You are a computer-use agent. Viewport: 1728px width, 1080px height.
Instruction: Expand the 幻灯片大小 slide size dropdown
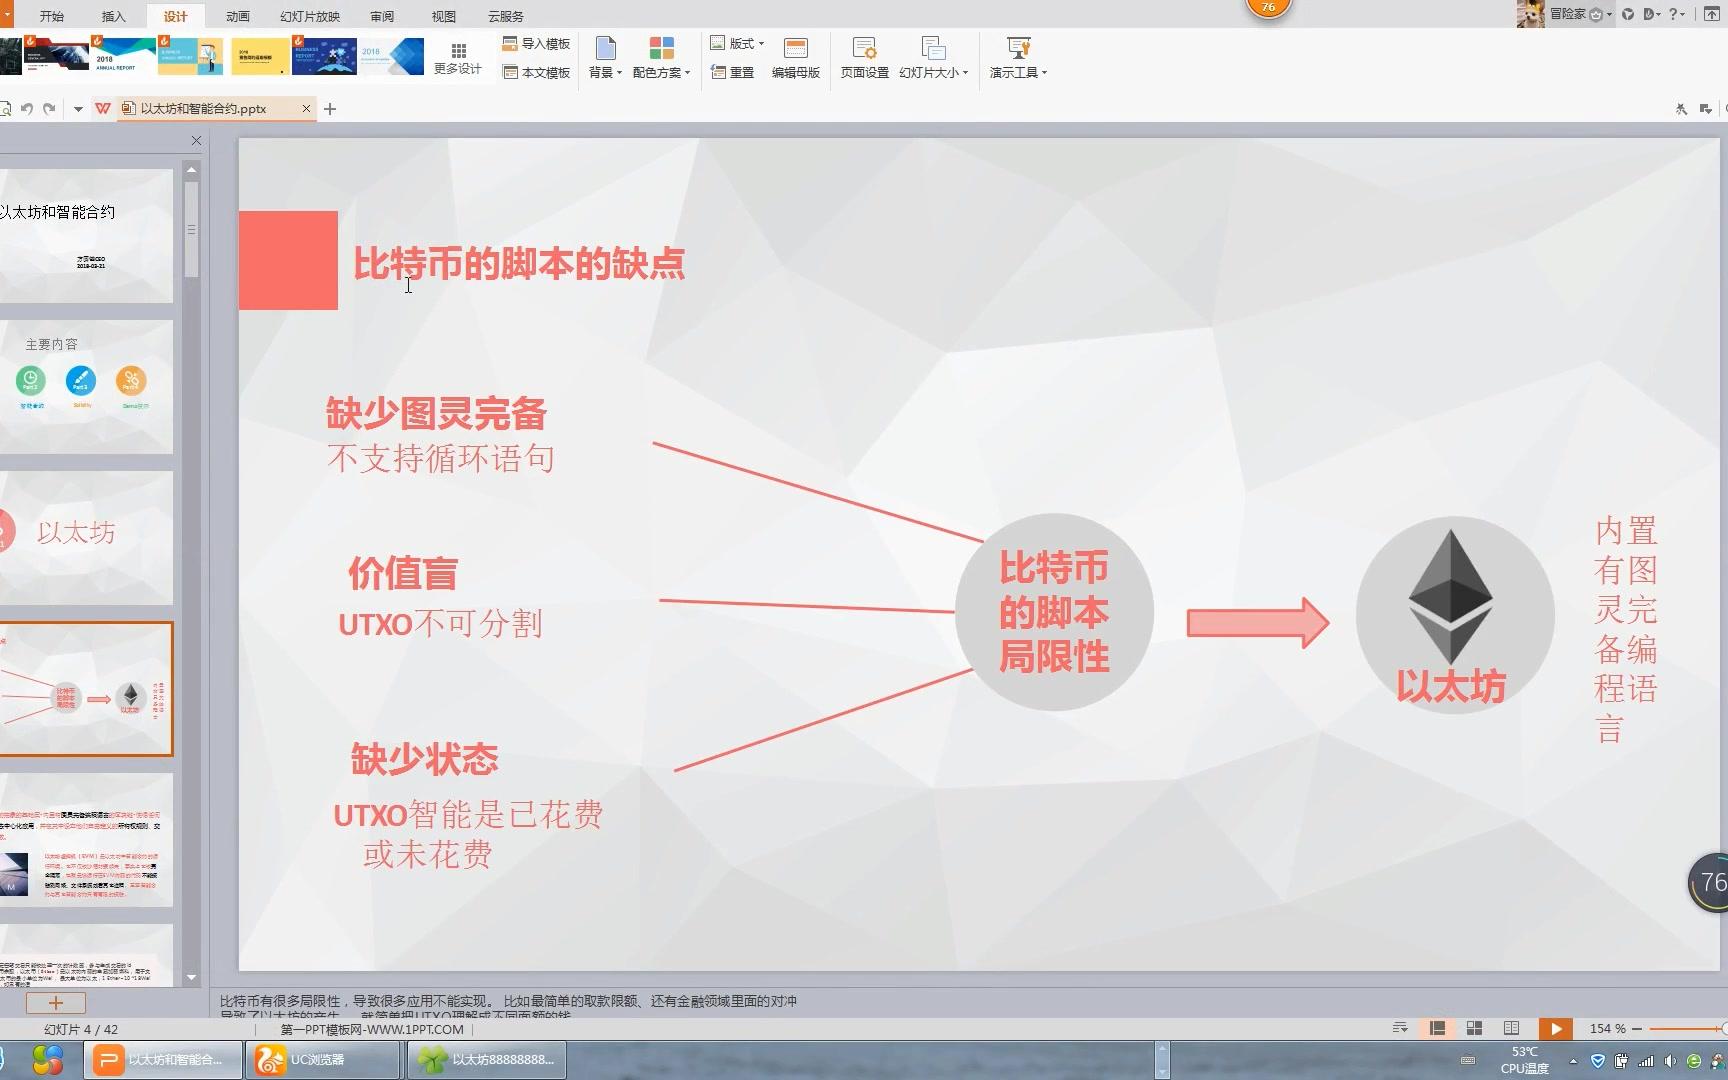point(933,58)
